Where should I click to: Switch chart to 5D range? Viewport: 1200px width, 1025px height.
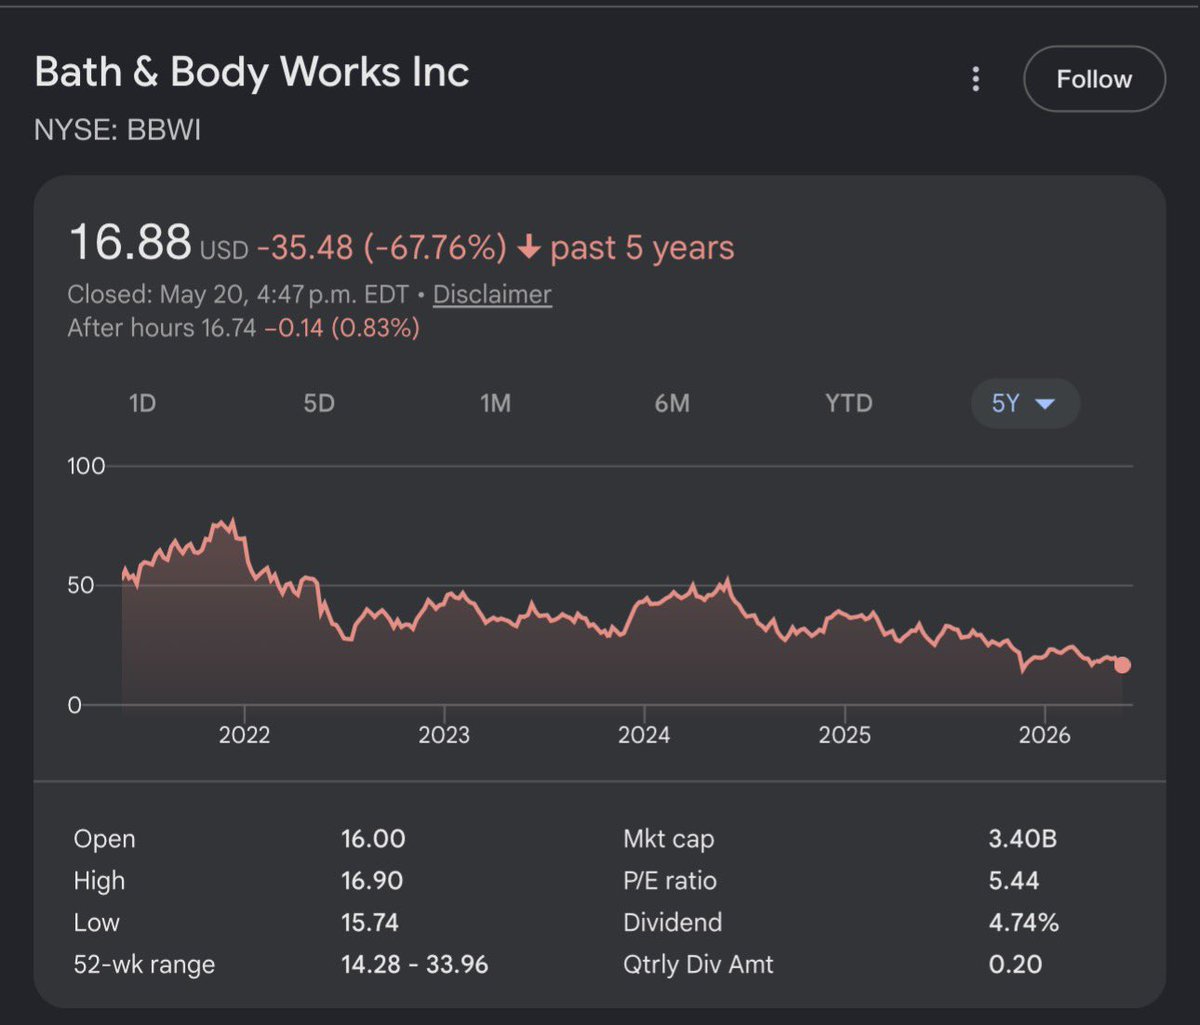coord(318,404)
